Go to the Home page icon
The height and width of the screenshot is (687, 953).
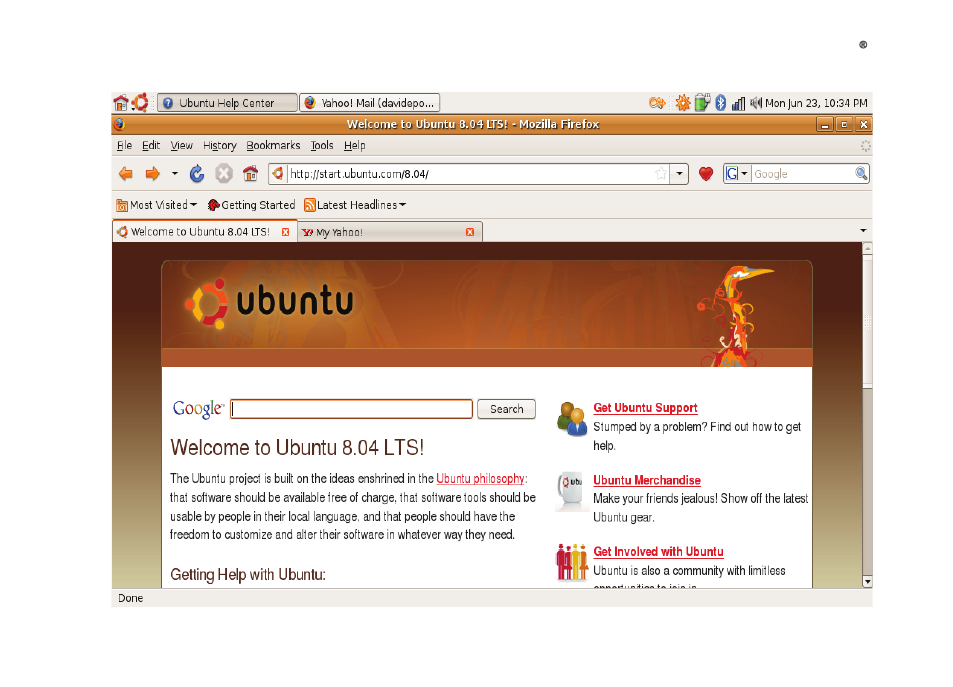[x=250, y=174]
